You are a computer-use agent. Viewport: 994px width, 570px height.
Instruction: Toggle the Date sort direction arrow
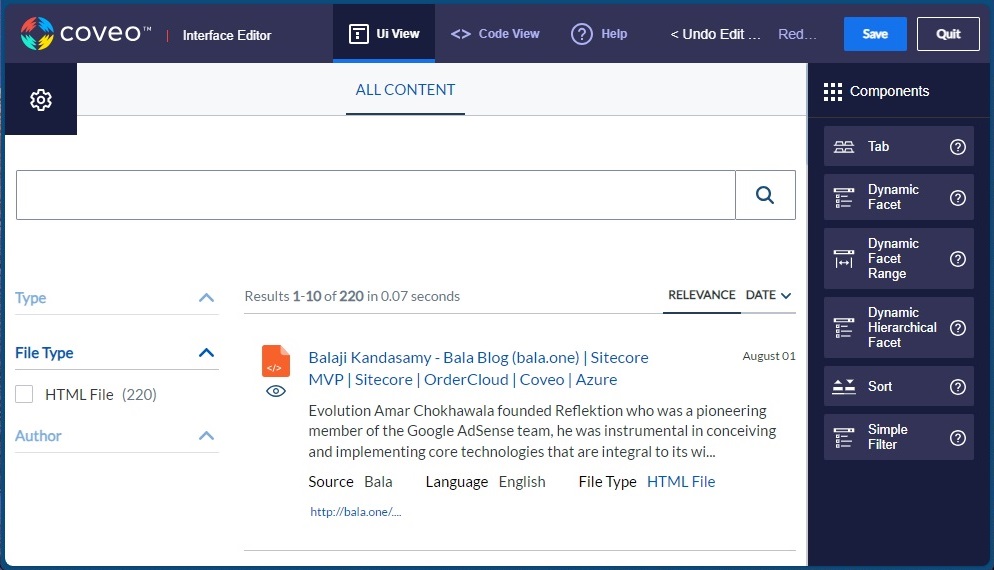click(786, 295)
